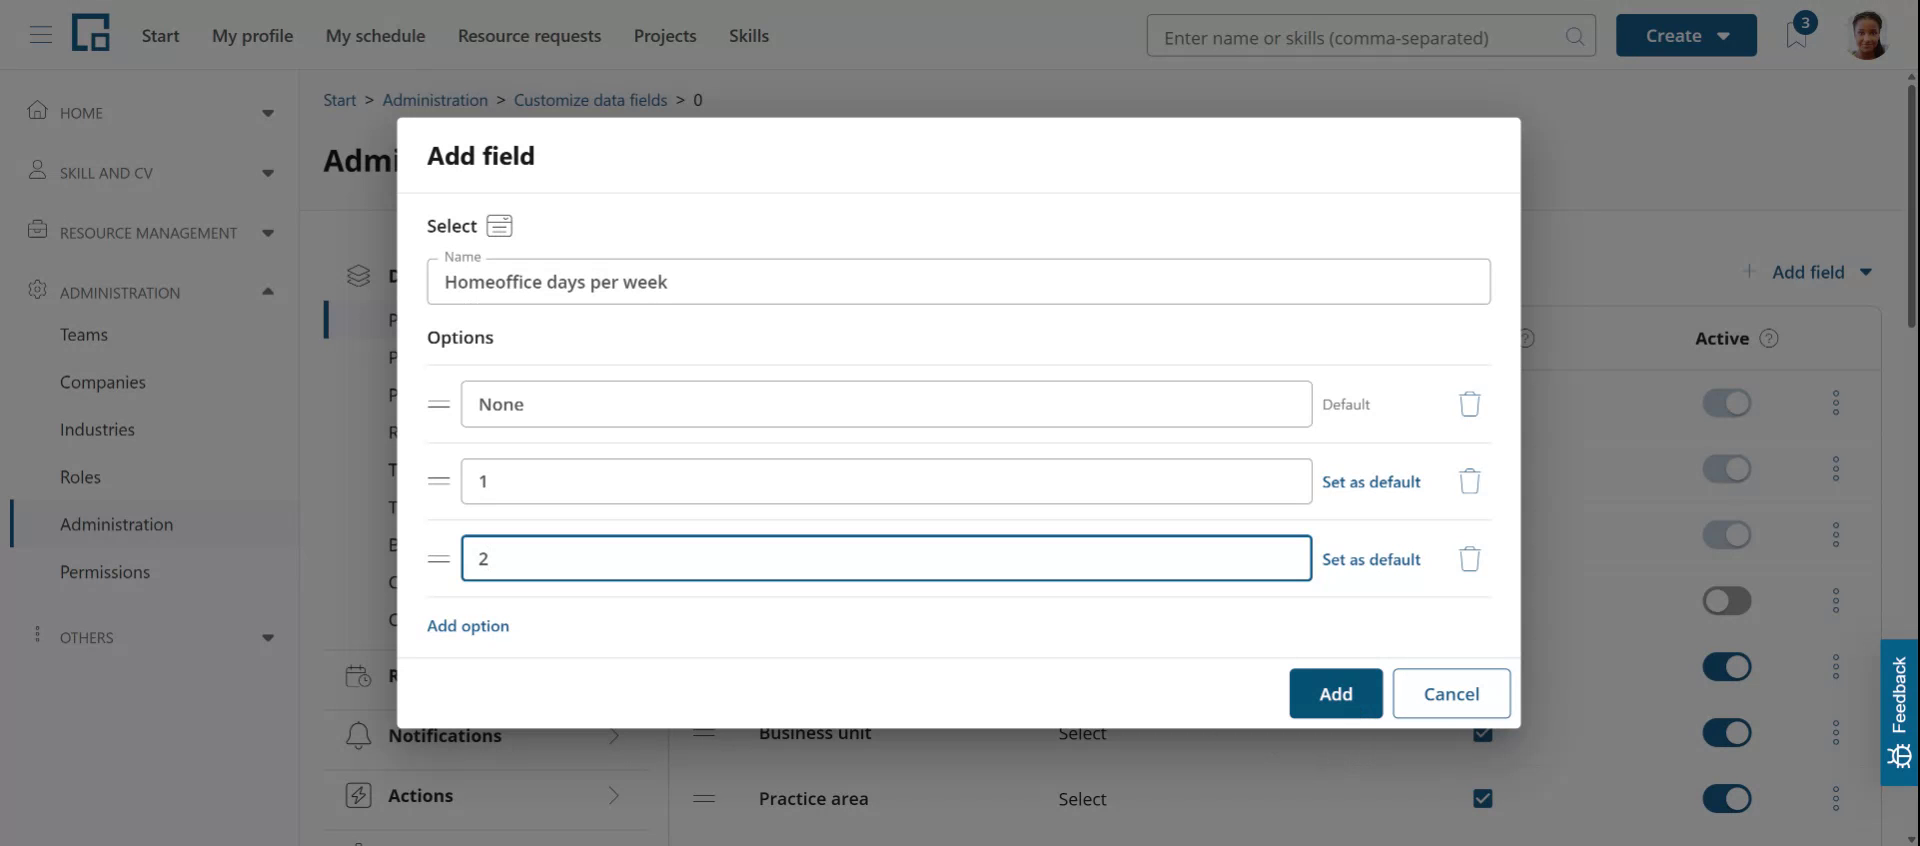Cancel the Add field dialog
The width and height of the screenshot is (1920, 846).
pos(1451,694)
